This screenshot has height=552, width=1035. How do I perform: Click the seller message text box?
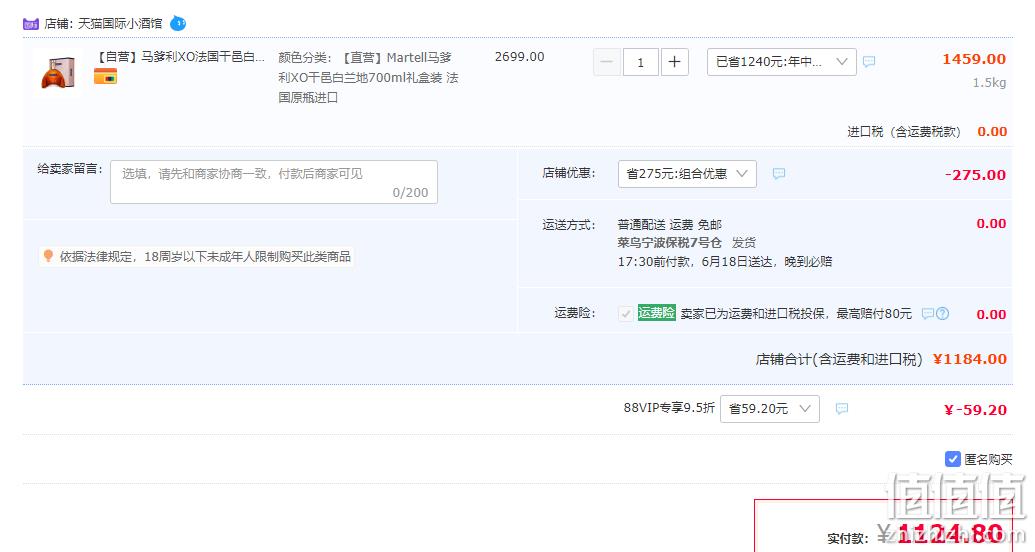point(274,182)
